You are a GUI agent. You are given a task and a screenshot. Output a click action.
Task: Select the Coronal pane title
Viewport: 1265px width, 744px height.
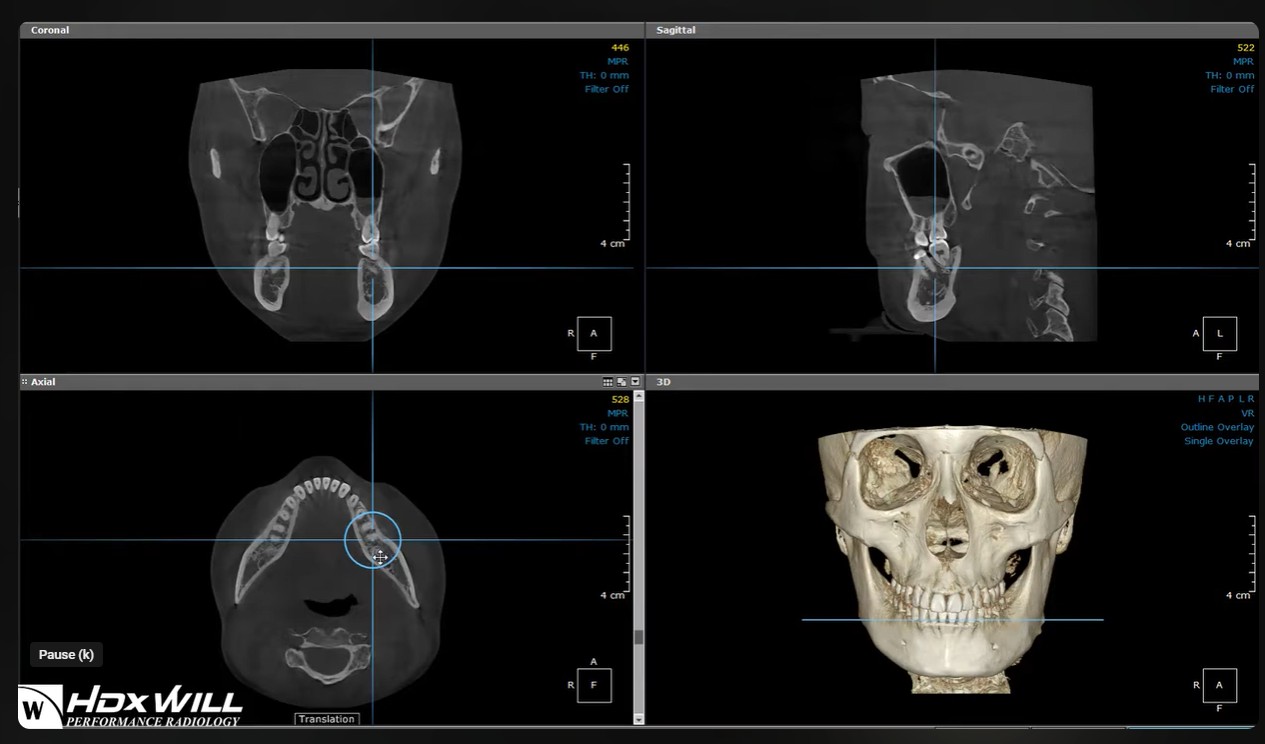pos(50,30)
